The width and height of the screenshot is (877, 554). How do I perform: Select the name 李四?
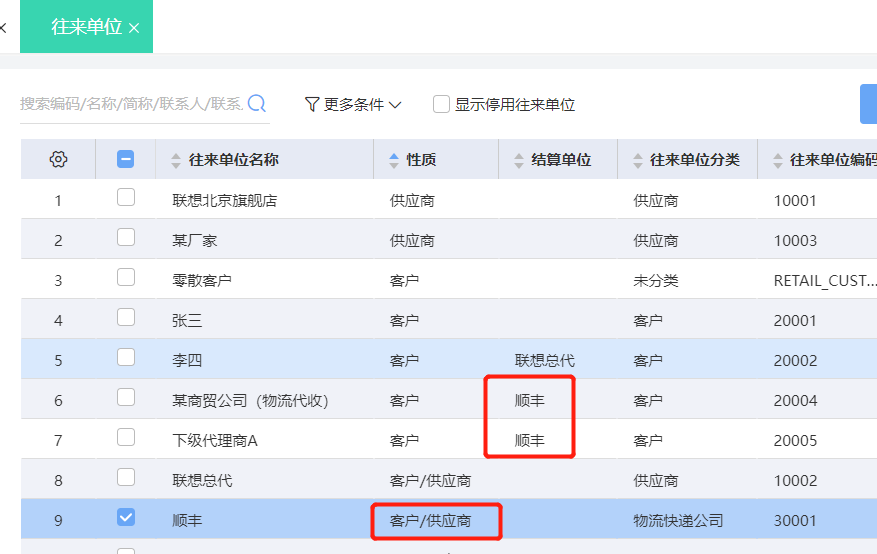pyautogui.click(x=187, y=361)
